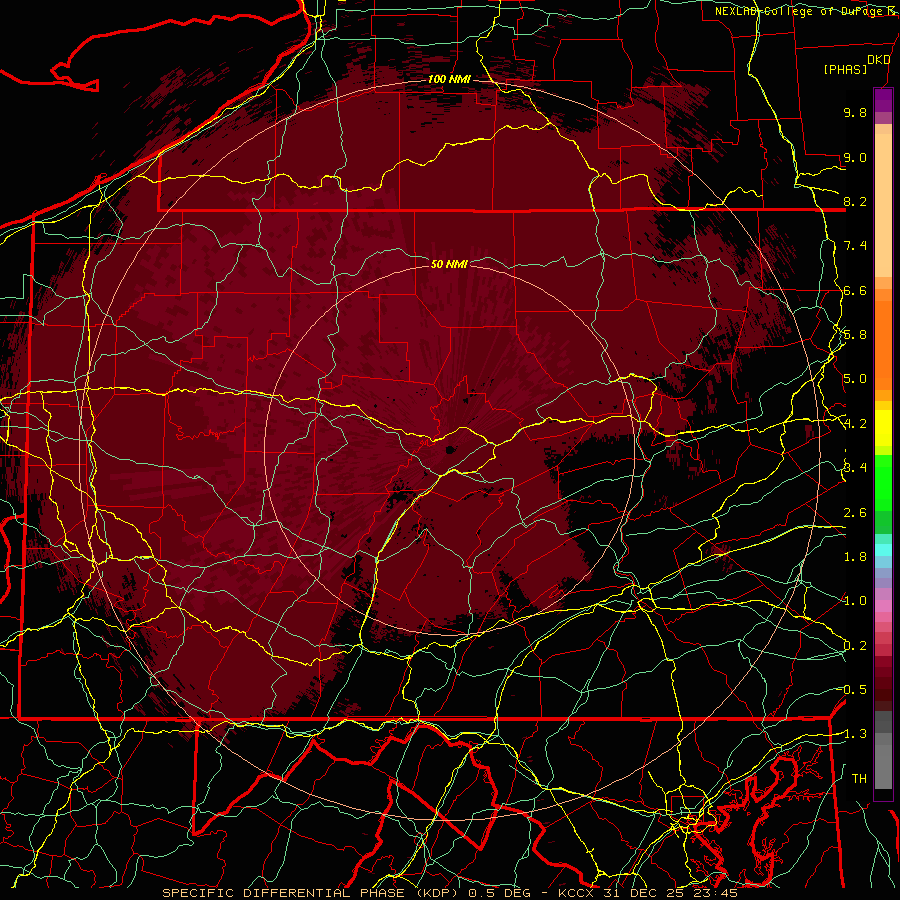Click the 1.3 legend value near the bottom
Image resolution: width=900 pixels, height=900 pixels.
[855, 734]
